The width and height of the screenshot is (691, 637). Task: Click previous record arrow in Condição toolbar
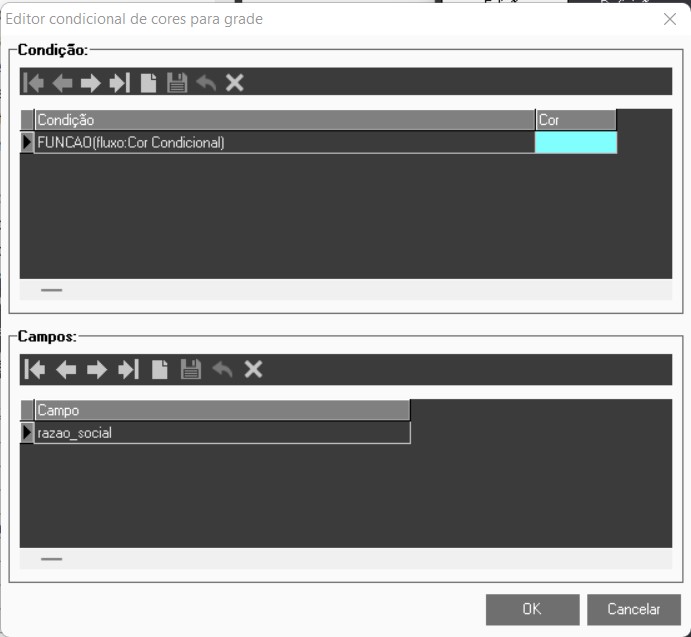(x=62, y=83)
